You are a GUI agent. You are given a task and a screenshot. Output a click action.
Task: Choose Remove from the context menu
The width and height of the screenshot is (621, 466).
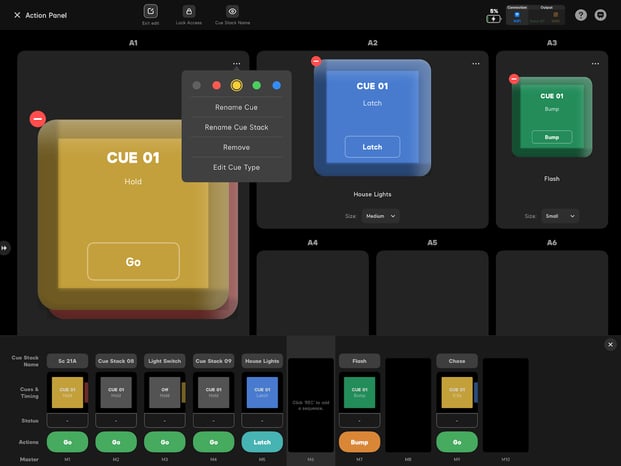click(236, 147)
